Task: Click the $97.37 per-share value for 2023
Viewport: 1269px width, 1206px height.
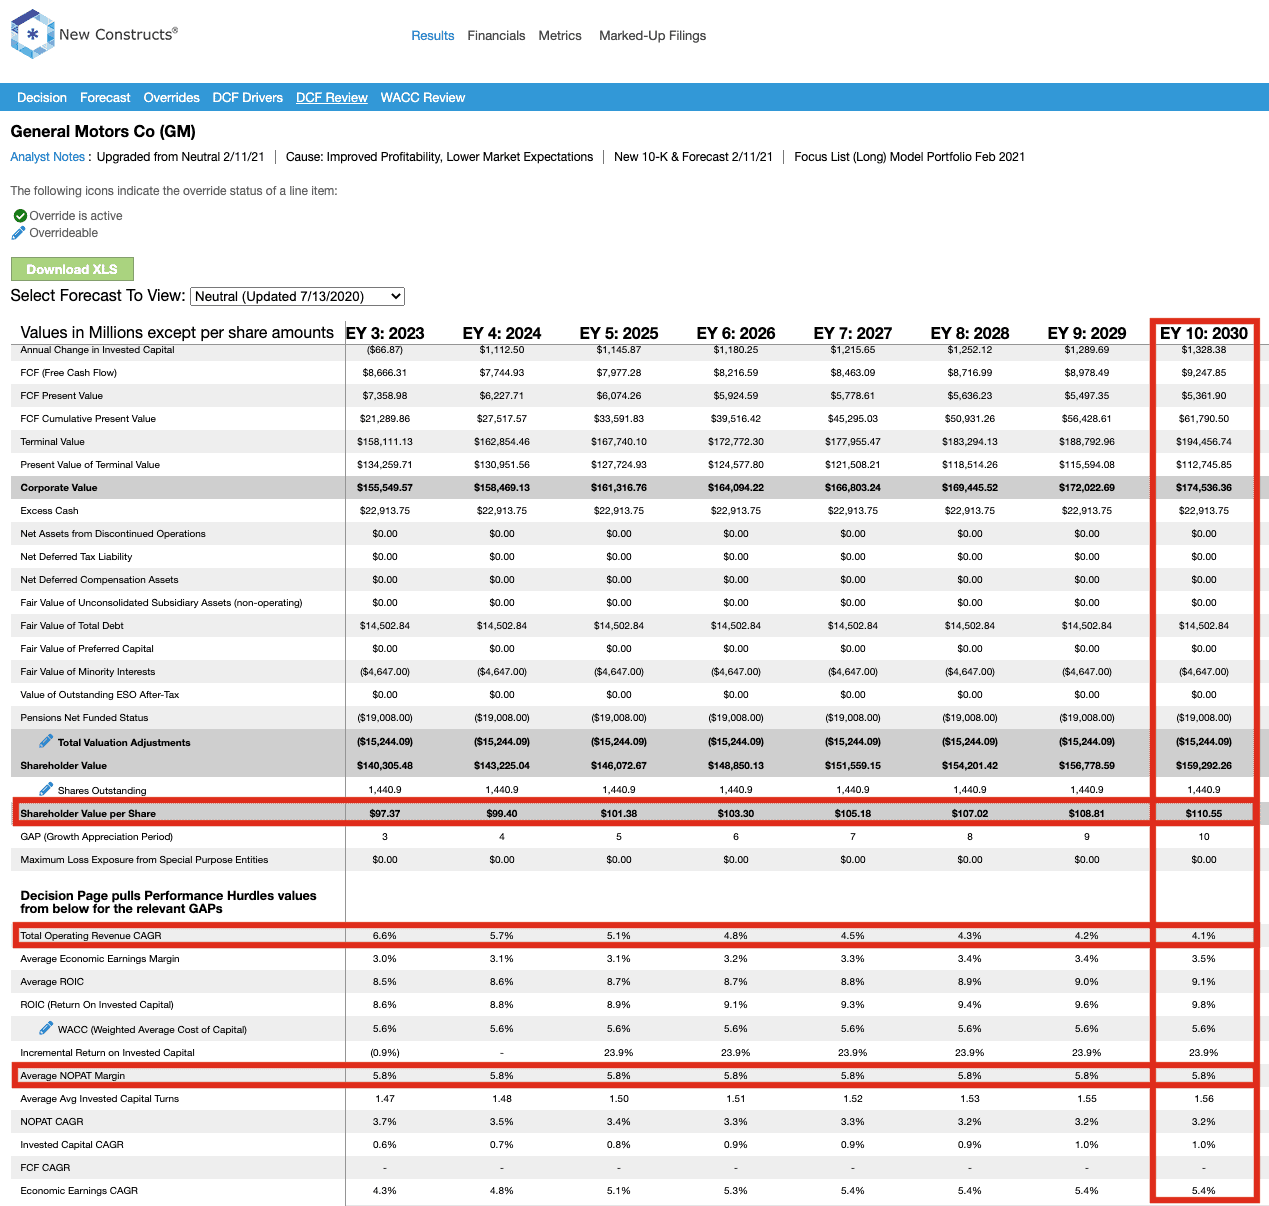Action: pos(385,814)
